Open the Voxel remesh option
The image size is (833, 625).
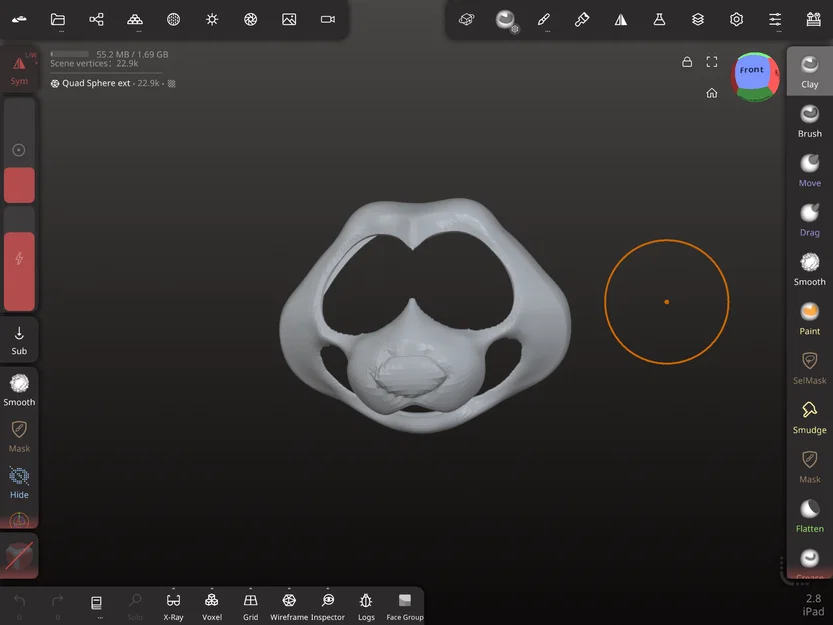tap(212, 606)
